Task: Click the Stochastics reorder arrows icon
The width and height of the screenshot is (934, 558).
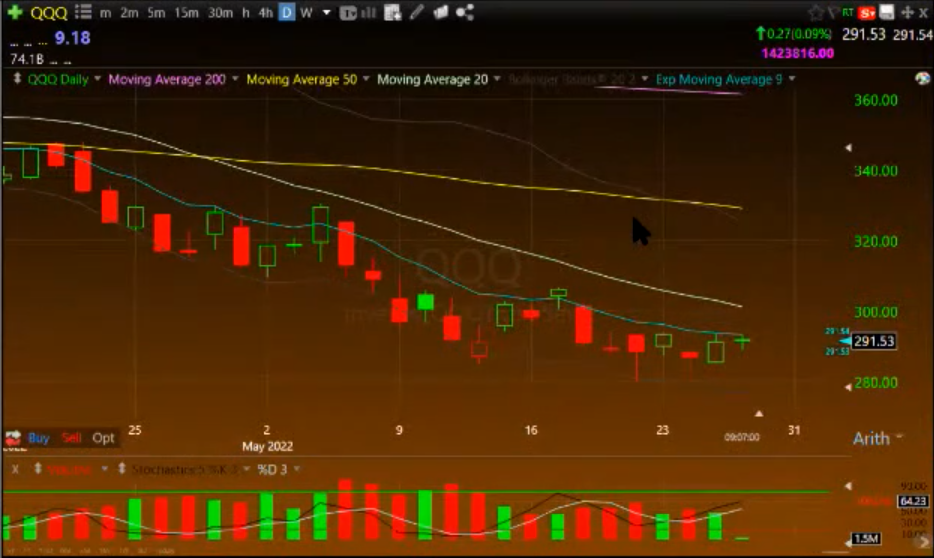Action: click(122, 469)
